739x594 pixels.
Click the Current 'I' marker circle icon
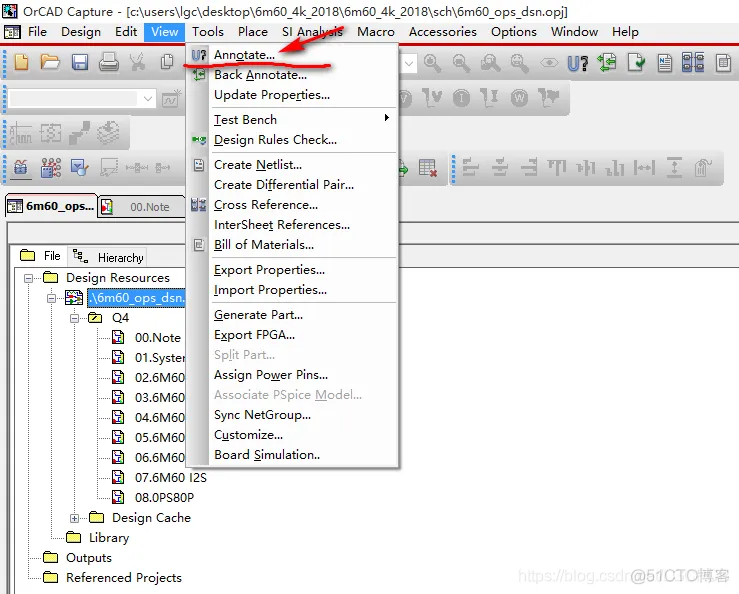point(461,98)
